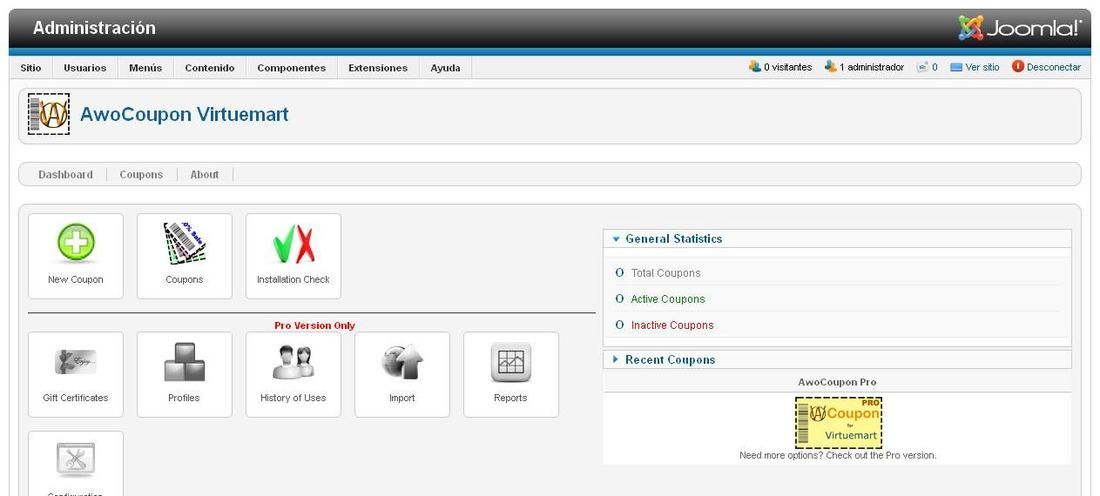Screen dimensions: 1100x496
Task: Open the Componentes menu
Action: pos(292,68)
